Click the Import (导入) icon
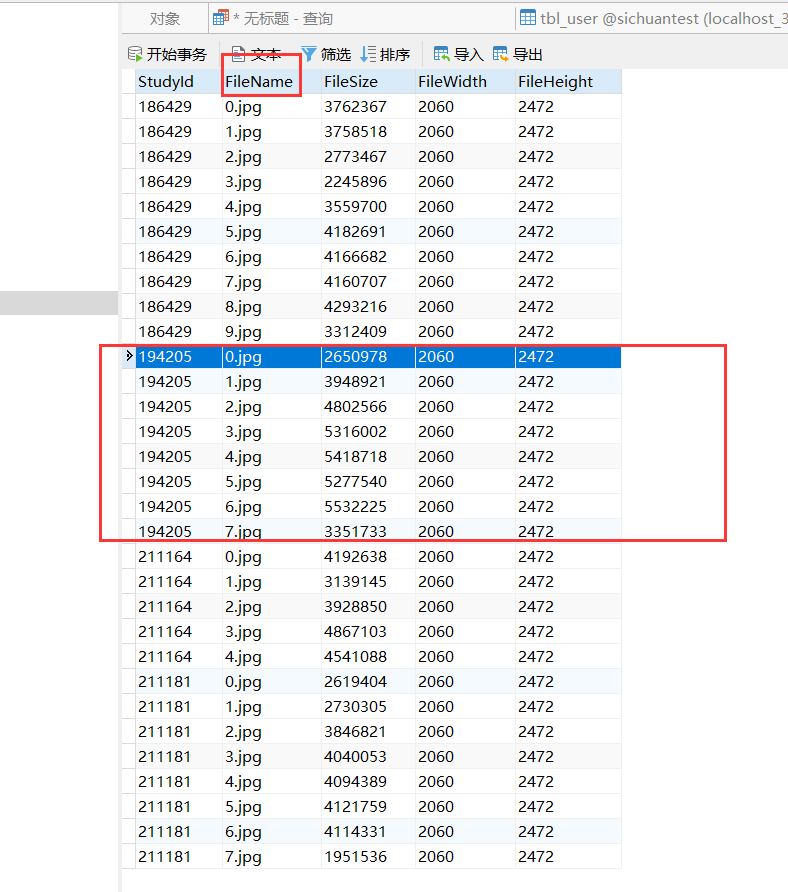This screenshot has width=788, height=892. [x=442, y=54]
